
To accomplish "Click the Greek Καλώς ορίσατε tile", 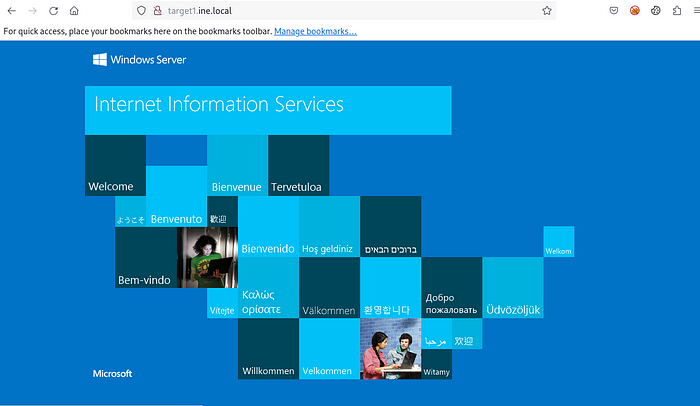I will click(x=268, y=288).
